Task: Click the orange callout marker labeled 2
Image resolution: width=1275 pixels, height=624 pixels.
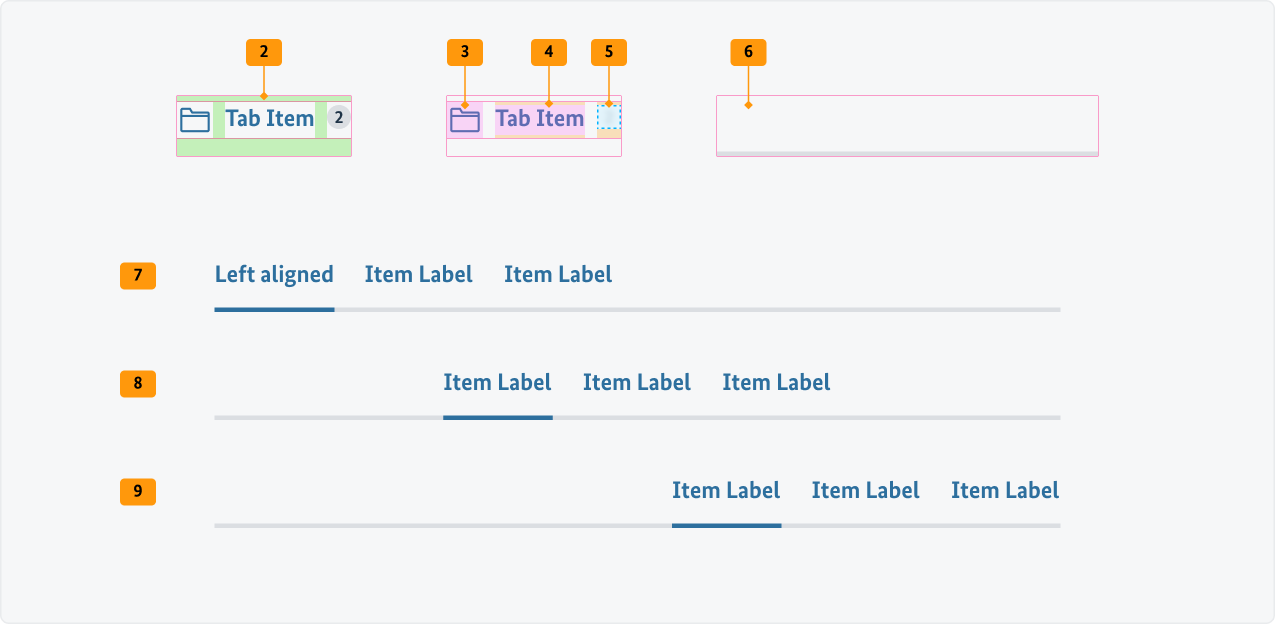Action: click(x=263, y=52)
